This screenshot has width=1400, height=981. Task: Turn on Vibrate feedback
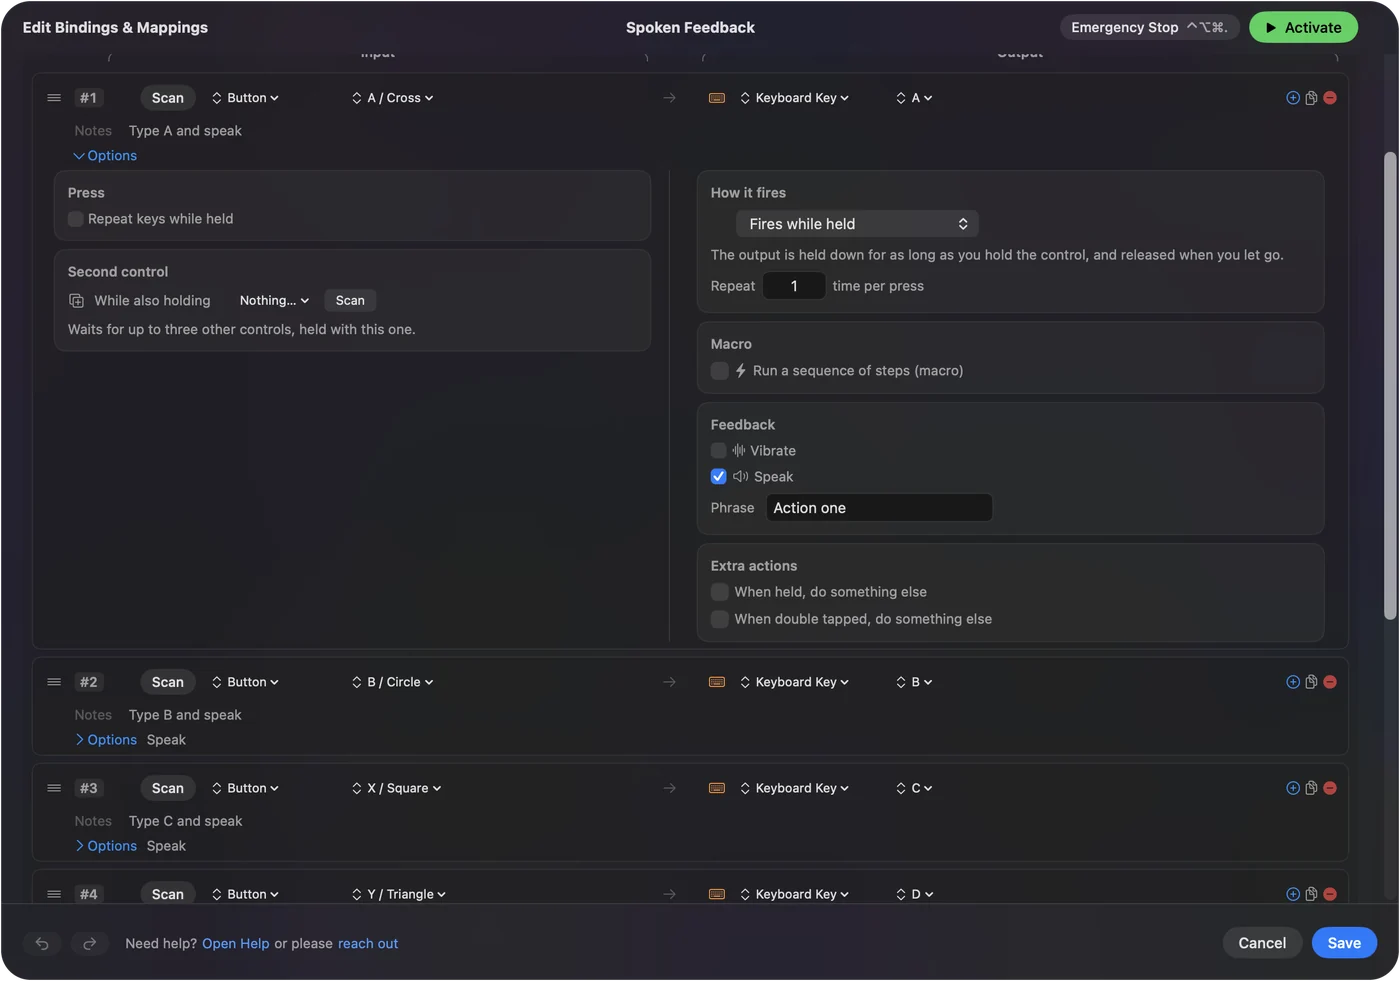coord(719,451)
